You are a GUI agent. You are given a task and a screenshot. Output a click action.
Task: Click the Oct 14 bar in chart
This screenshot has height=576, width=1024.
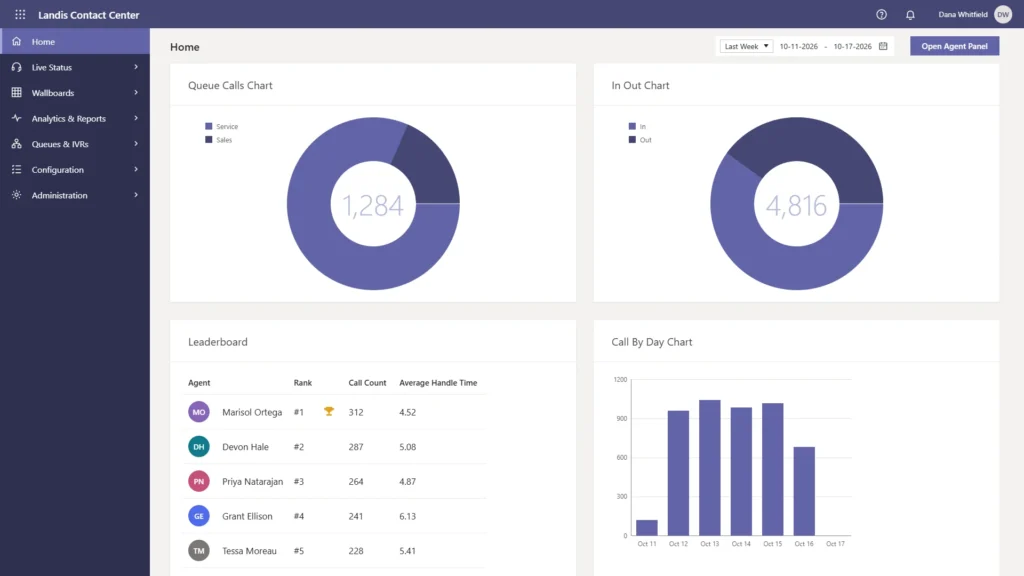741,472
